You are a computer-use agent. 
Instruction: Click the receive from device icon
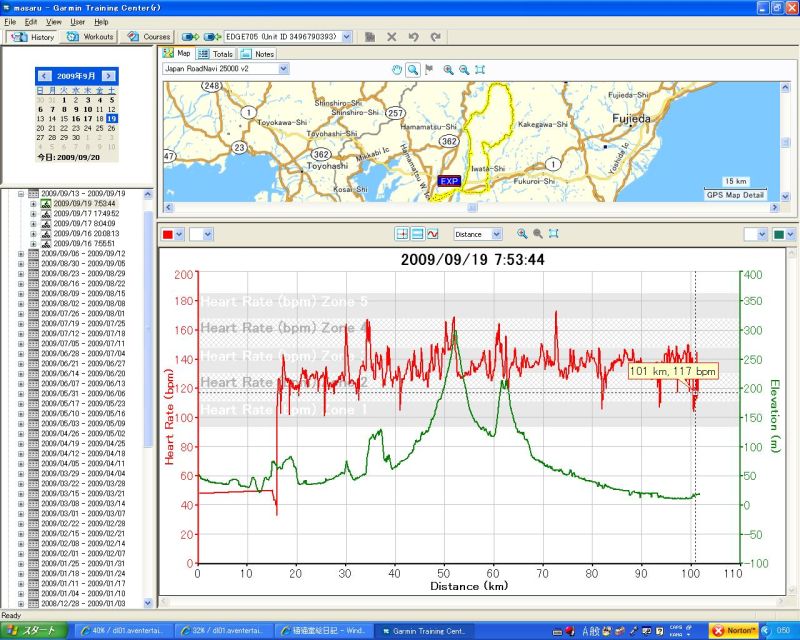[x=211, y=37]
